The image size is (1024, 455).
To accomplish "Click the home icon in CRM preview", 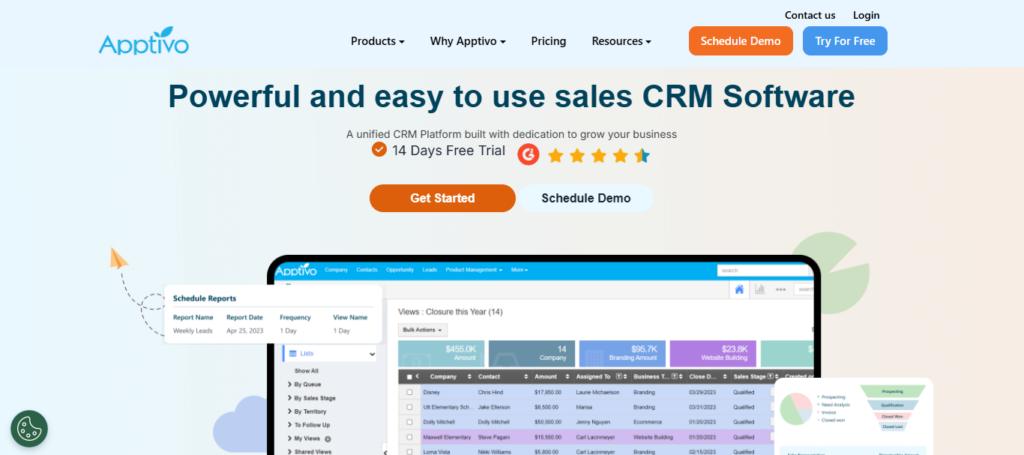I will pyautogui.click(x=739, y=289).
